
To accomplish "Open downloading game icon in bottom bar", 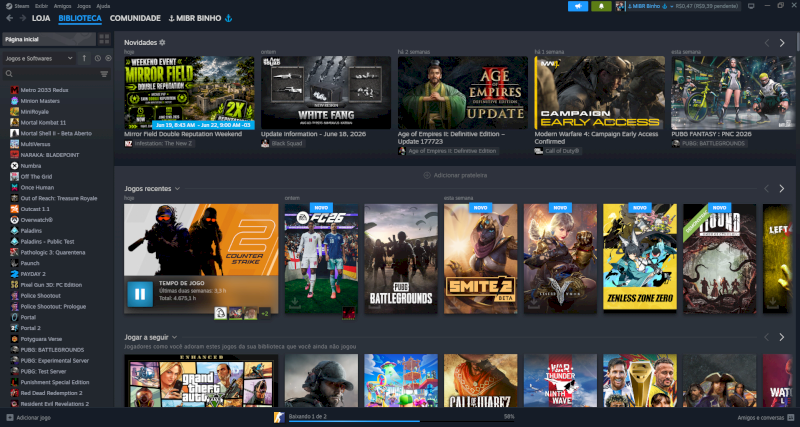I will pyautogui.click(x=279, y=417).
